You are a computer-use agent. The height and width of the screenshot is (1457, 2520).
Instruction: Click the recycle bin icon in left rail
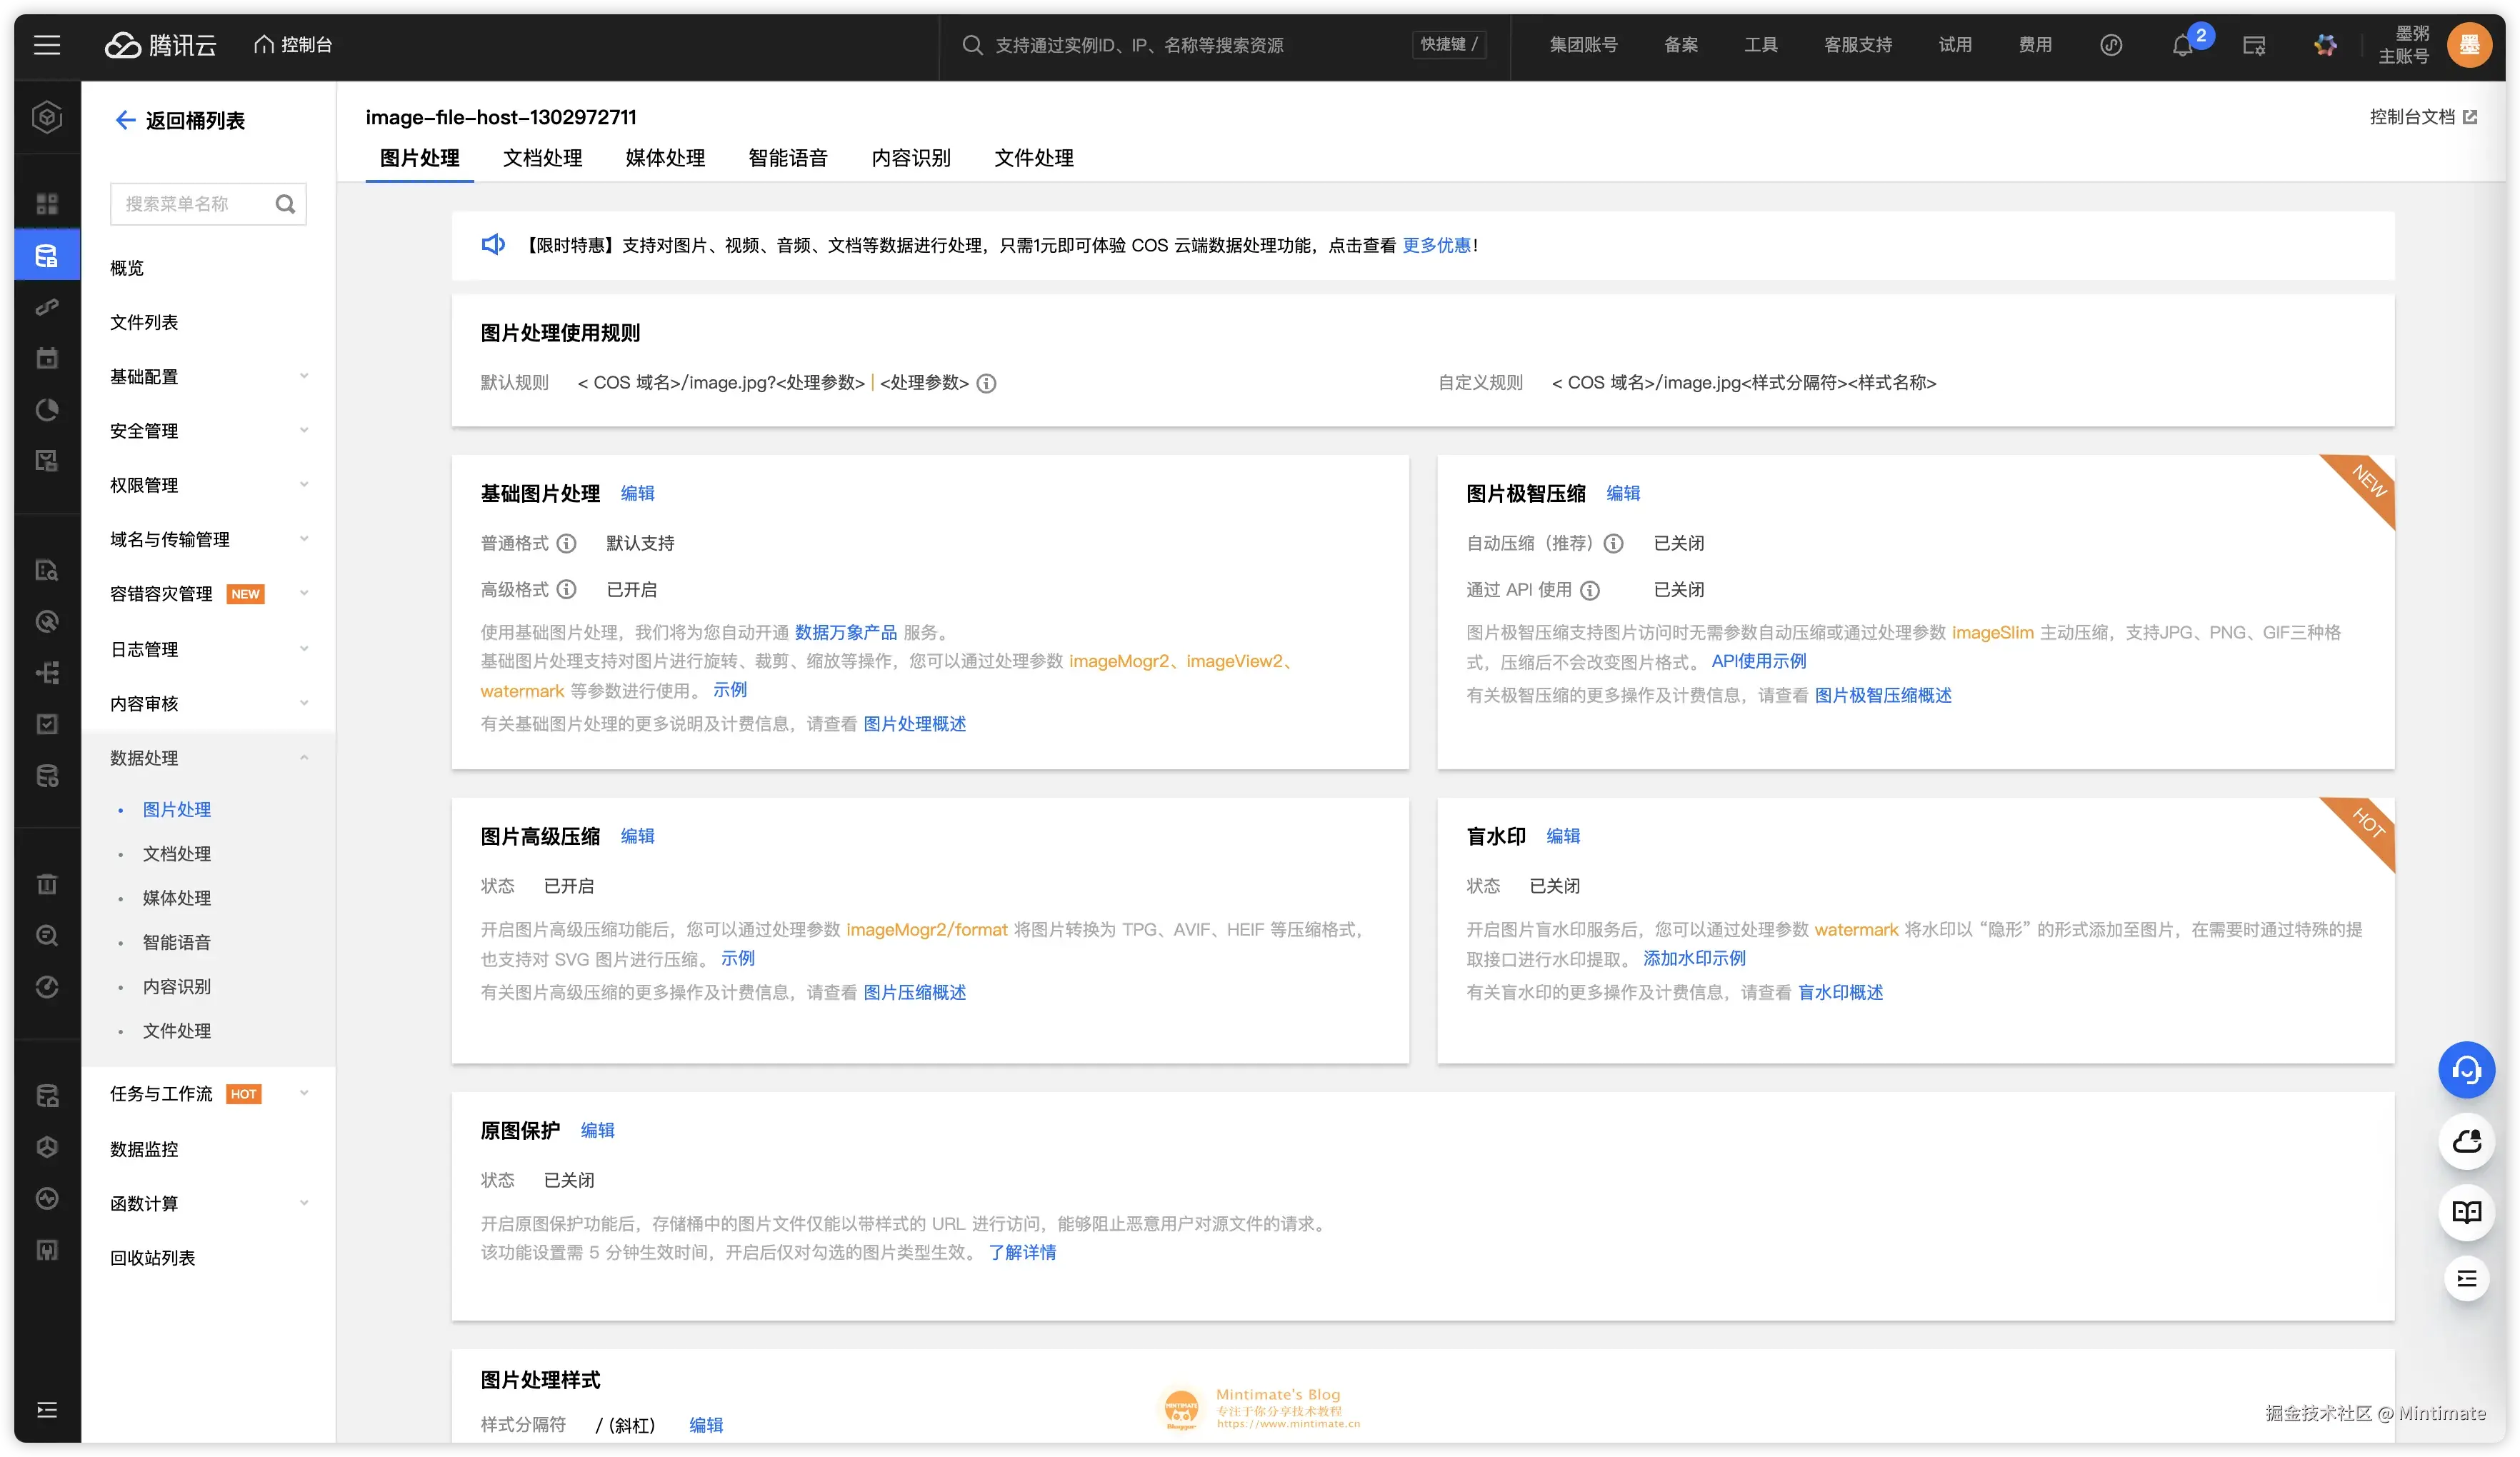coord(46,883)
